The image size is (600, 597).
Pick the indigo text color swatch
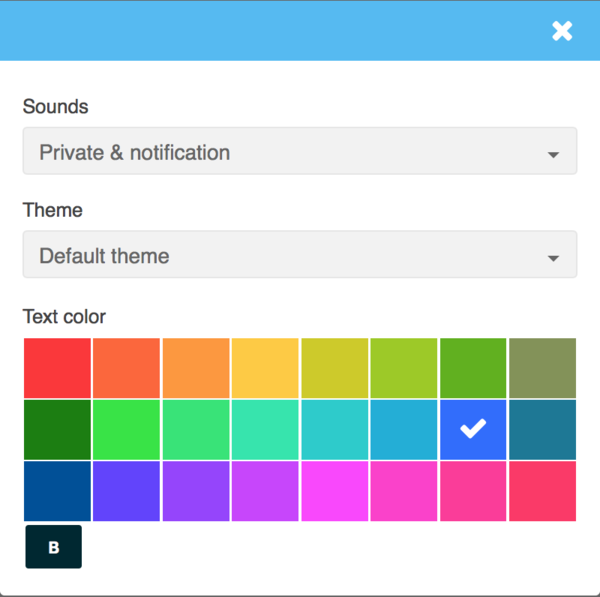[x=126, y=491]
